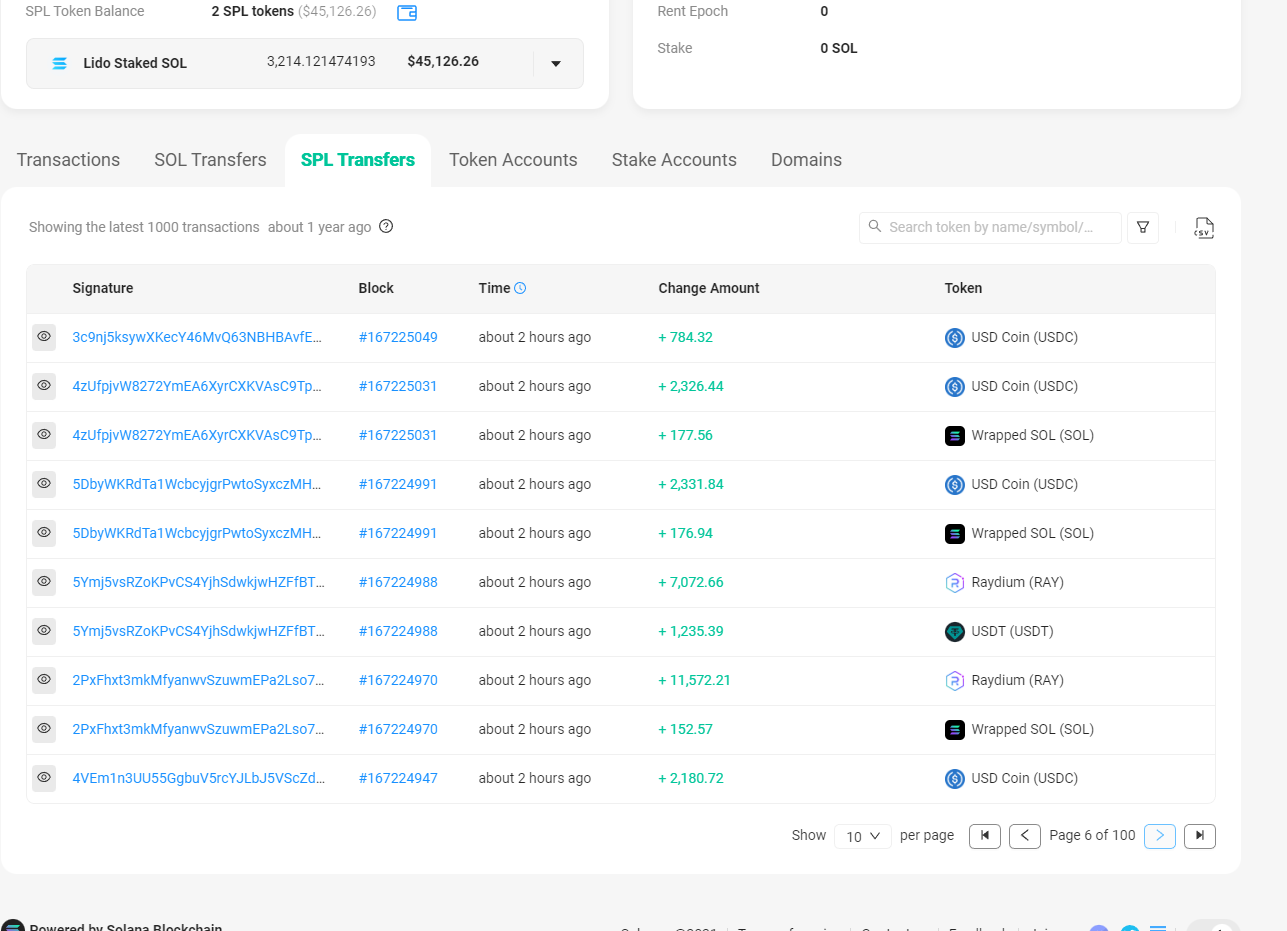The height and width of the screenshot is (931, 1287).
Task: Open the filter funnel icon
Action: pyautogui.click(x=1143, y=228)
